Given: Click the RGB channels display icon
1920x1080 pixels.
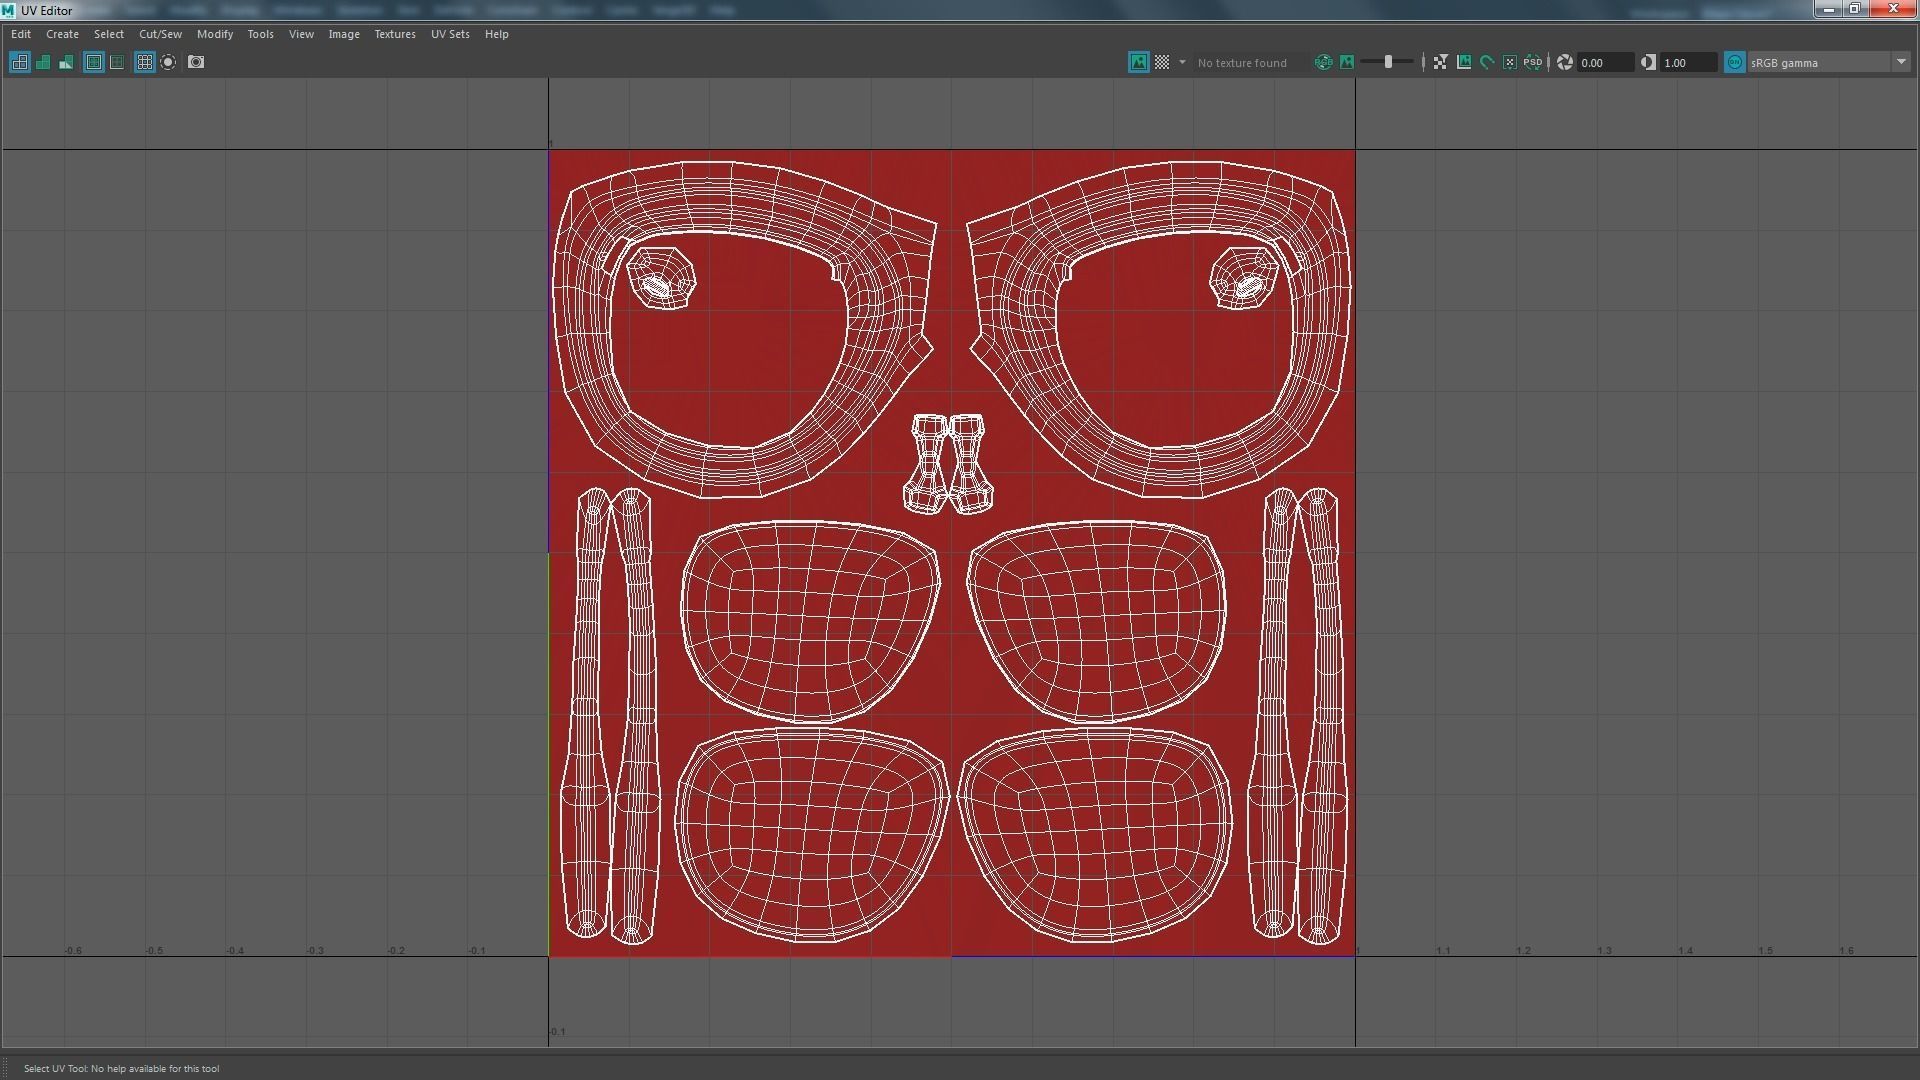Looking at the screenshot, I should pyautogui.click(x=1323, y=62).
